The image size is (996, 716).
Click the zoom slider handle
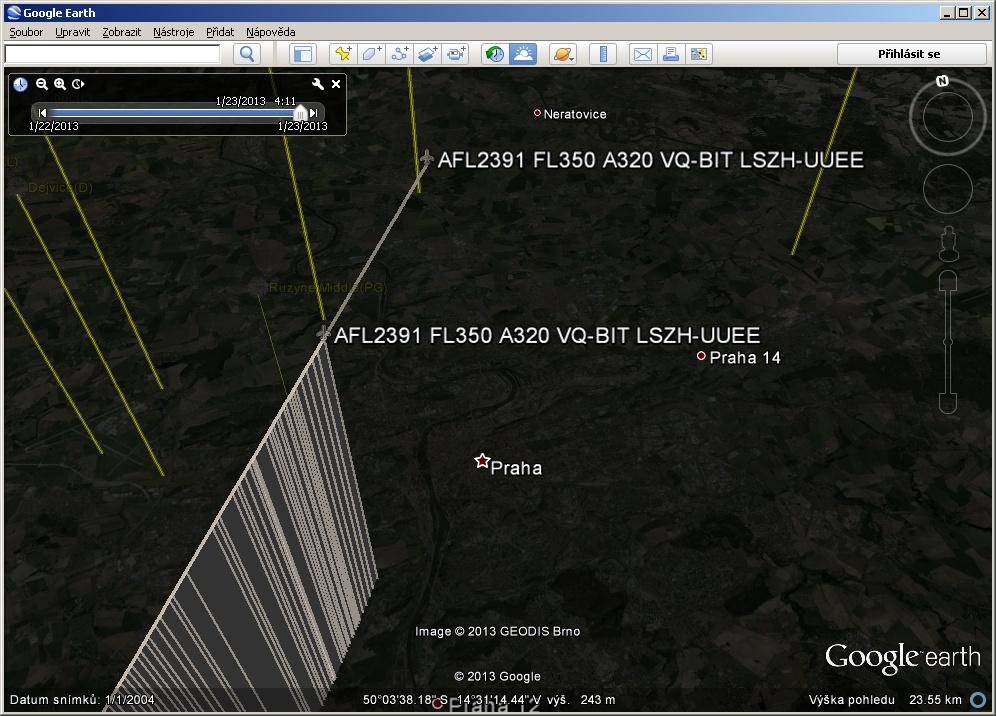(x=948, y=342)
